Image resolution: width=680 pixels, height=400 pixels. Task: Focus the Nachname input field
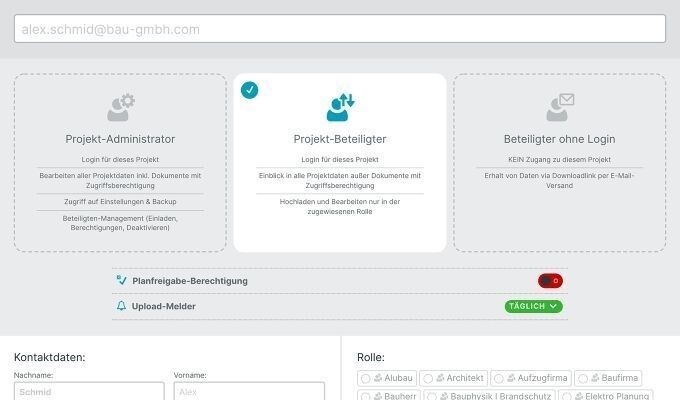pos(89,391)
